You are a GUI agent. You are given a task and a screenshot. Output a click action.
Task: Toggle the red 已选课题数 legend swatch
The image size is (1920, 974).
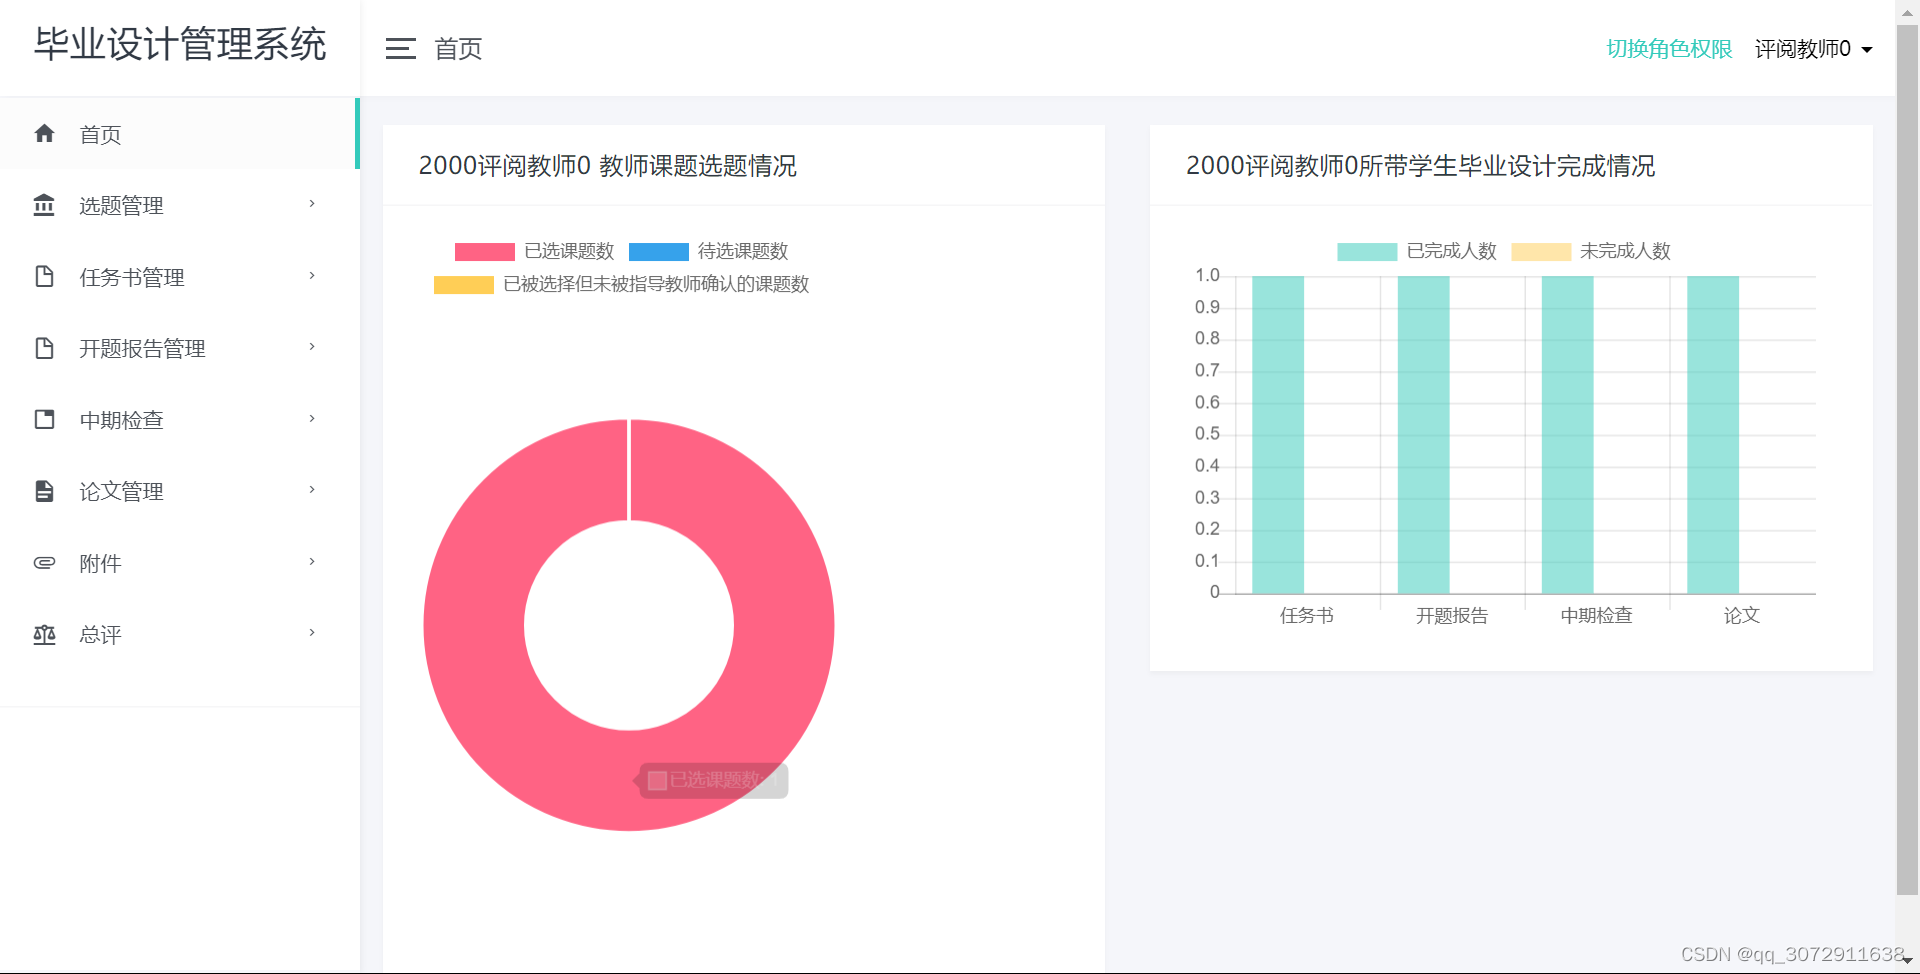pos(484,252)
